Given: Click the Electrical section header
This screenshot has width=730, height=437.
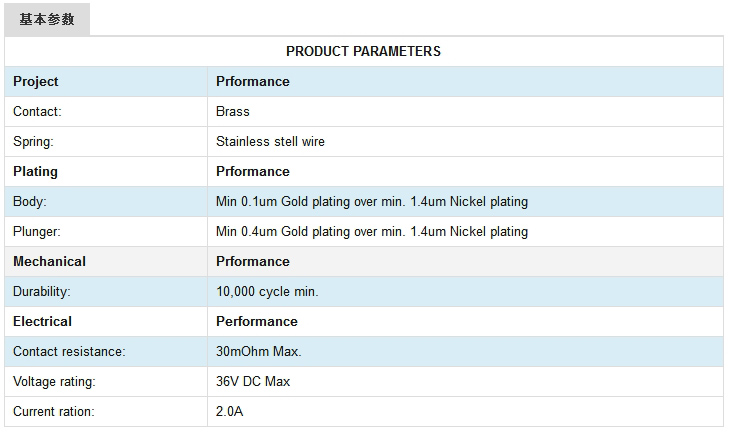Looking at the screenshot, I should (42, 321).
